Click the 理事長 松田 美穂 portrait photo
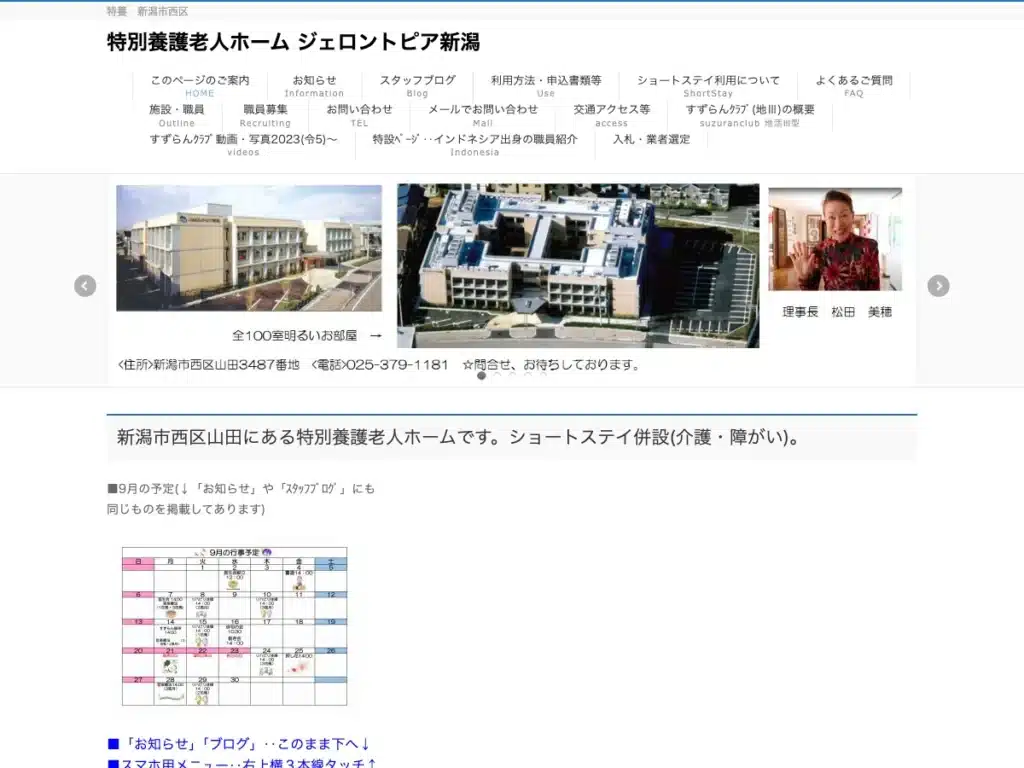This screenshot has height=768, width=1024. click(835, 239)
